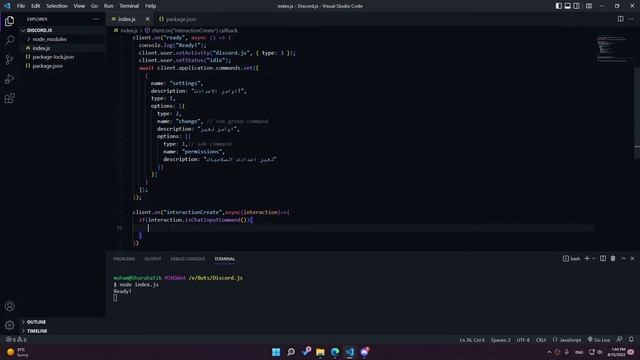Maximize the panel with the up chevron
This screenshot has width=640, height=360.
point(623,258)
